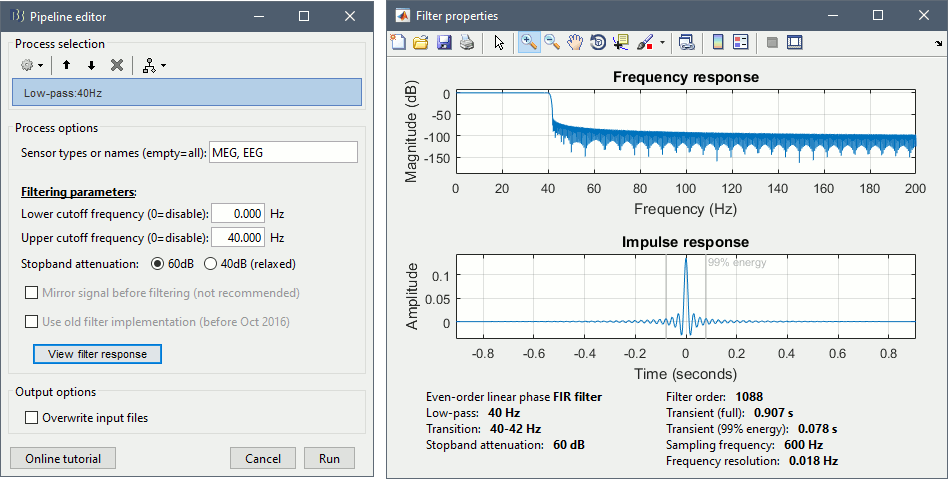This screenshot has height=479, width=948.
Task: Move process up with up arrow
Action: pos(66,65)
